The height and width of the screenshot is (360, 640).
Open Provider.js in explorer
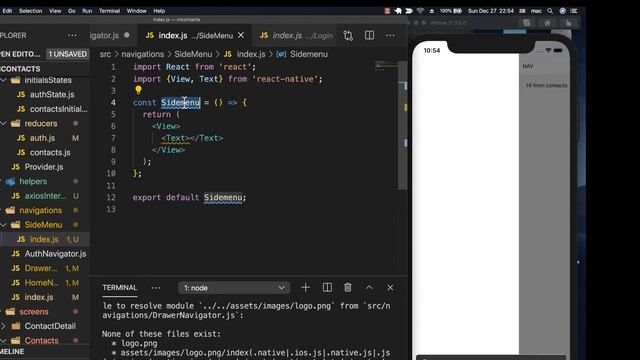tap(44, 167)
